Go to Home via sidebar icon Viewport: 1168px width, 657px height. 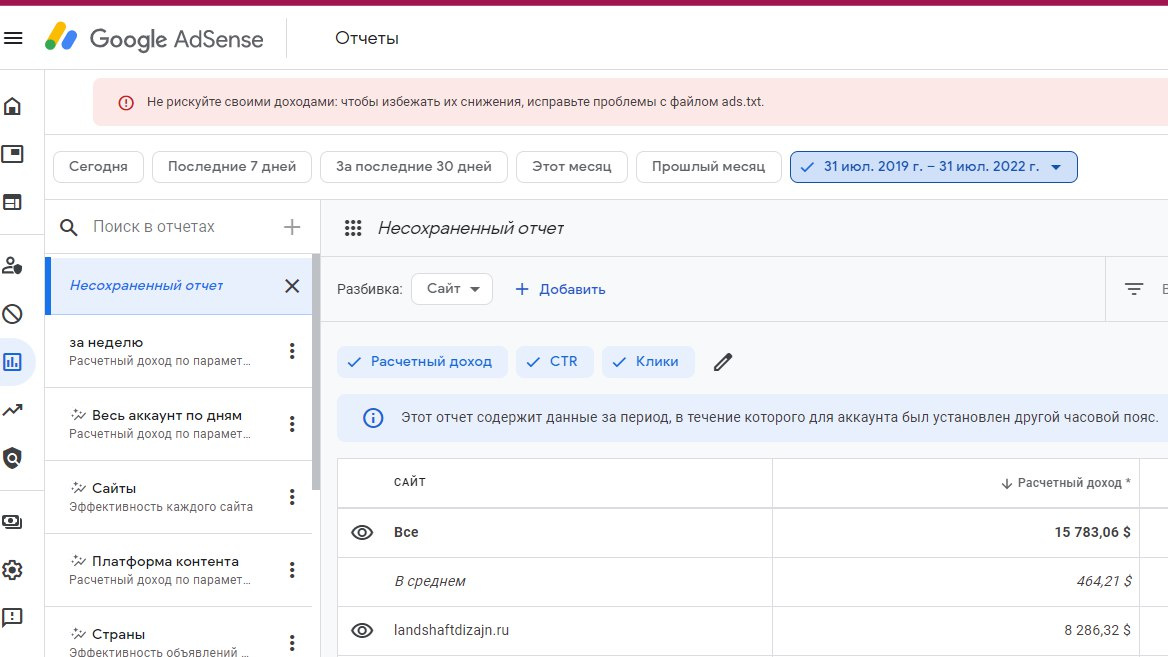tap(13, 107)
